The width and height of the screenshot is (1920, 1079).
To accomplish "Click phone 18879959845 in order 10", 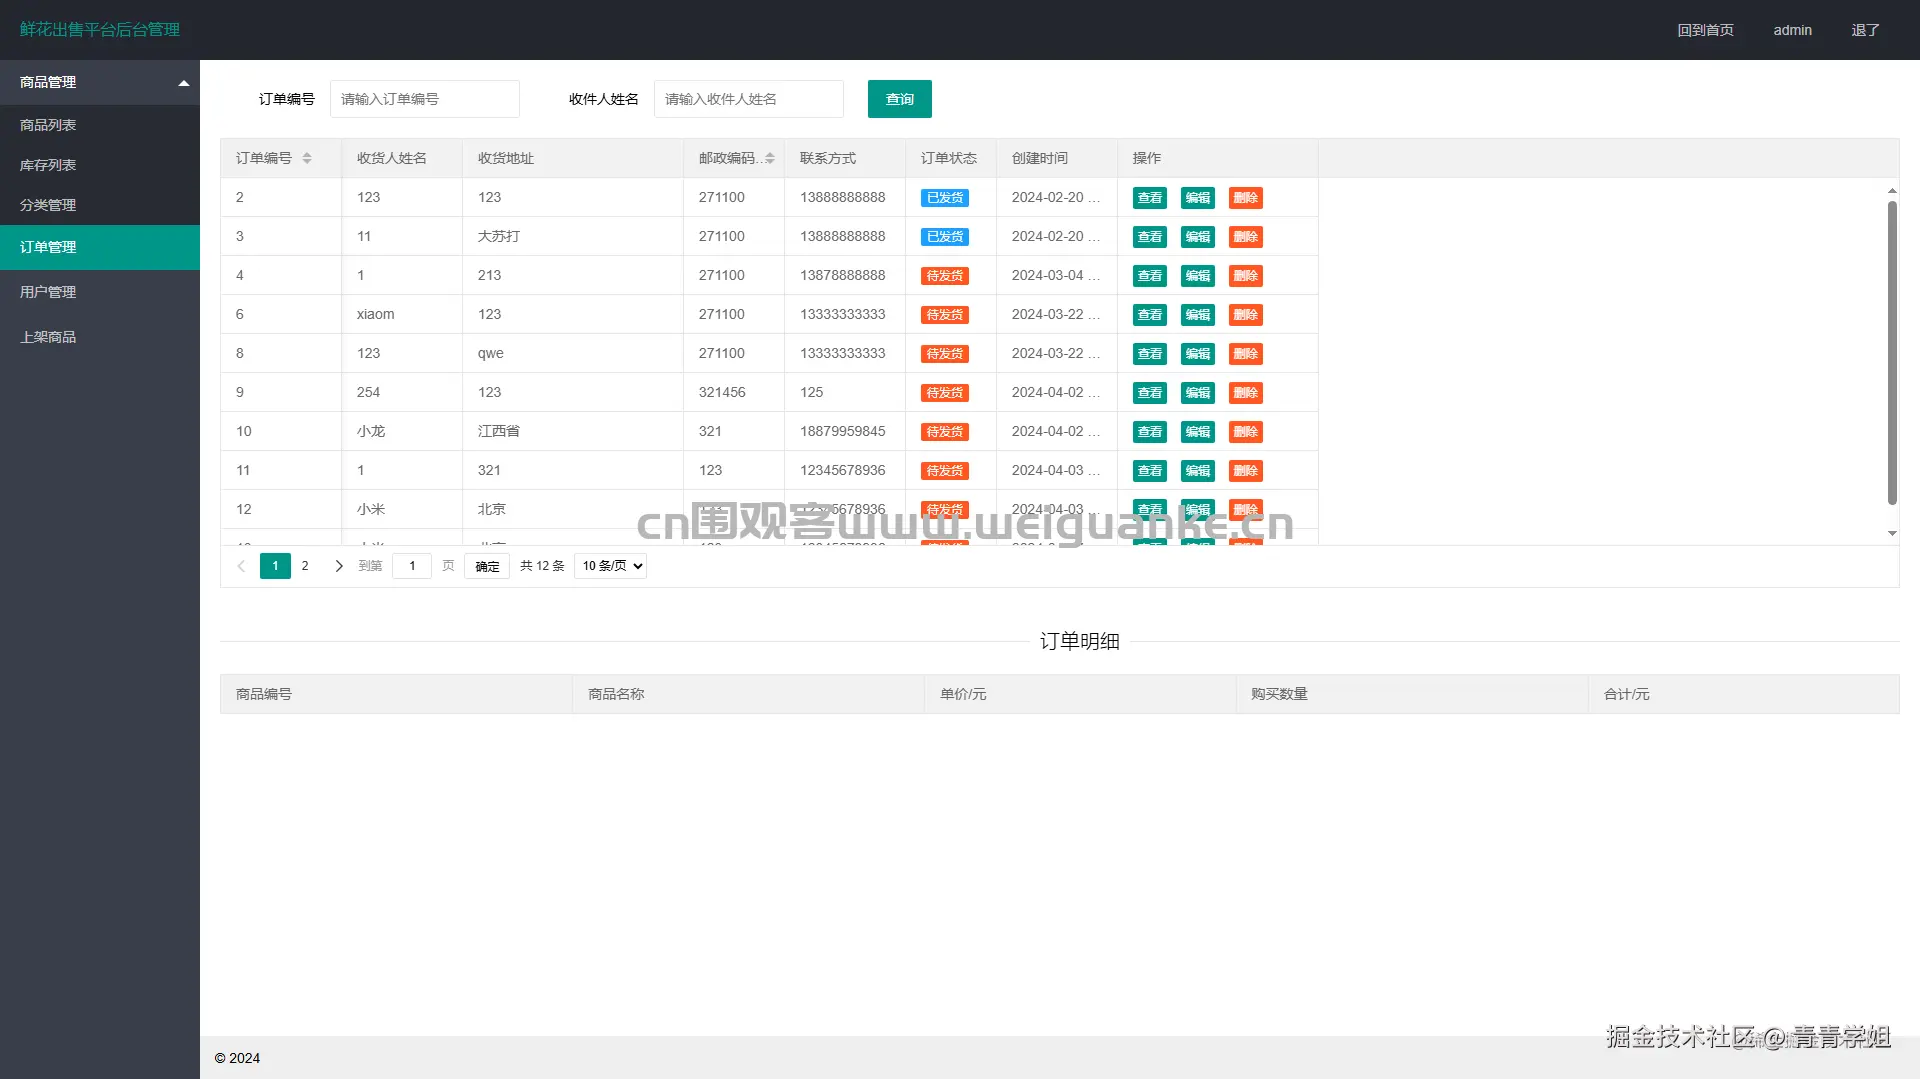I will pos(843,431).
